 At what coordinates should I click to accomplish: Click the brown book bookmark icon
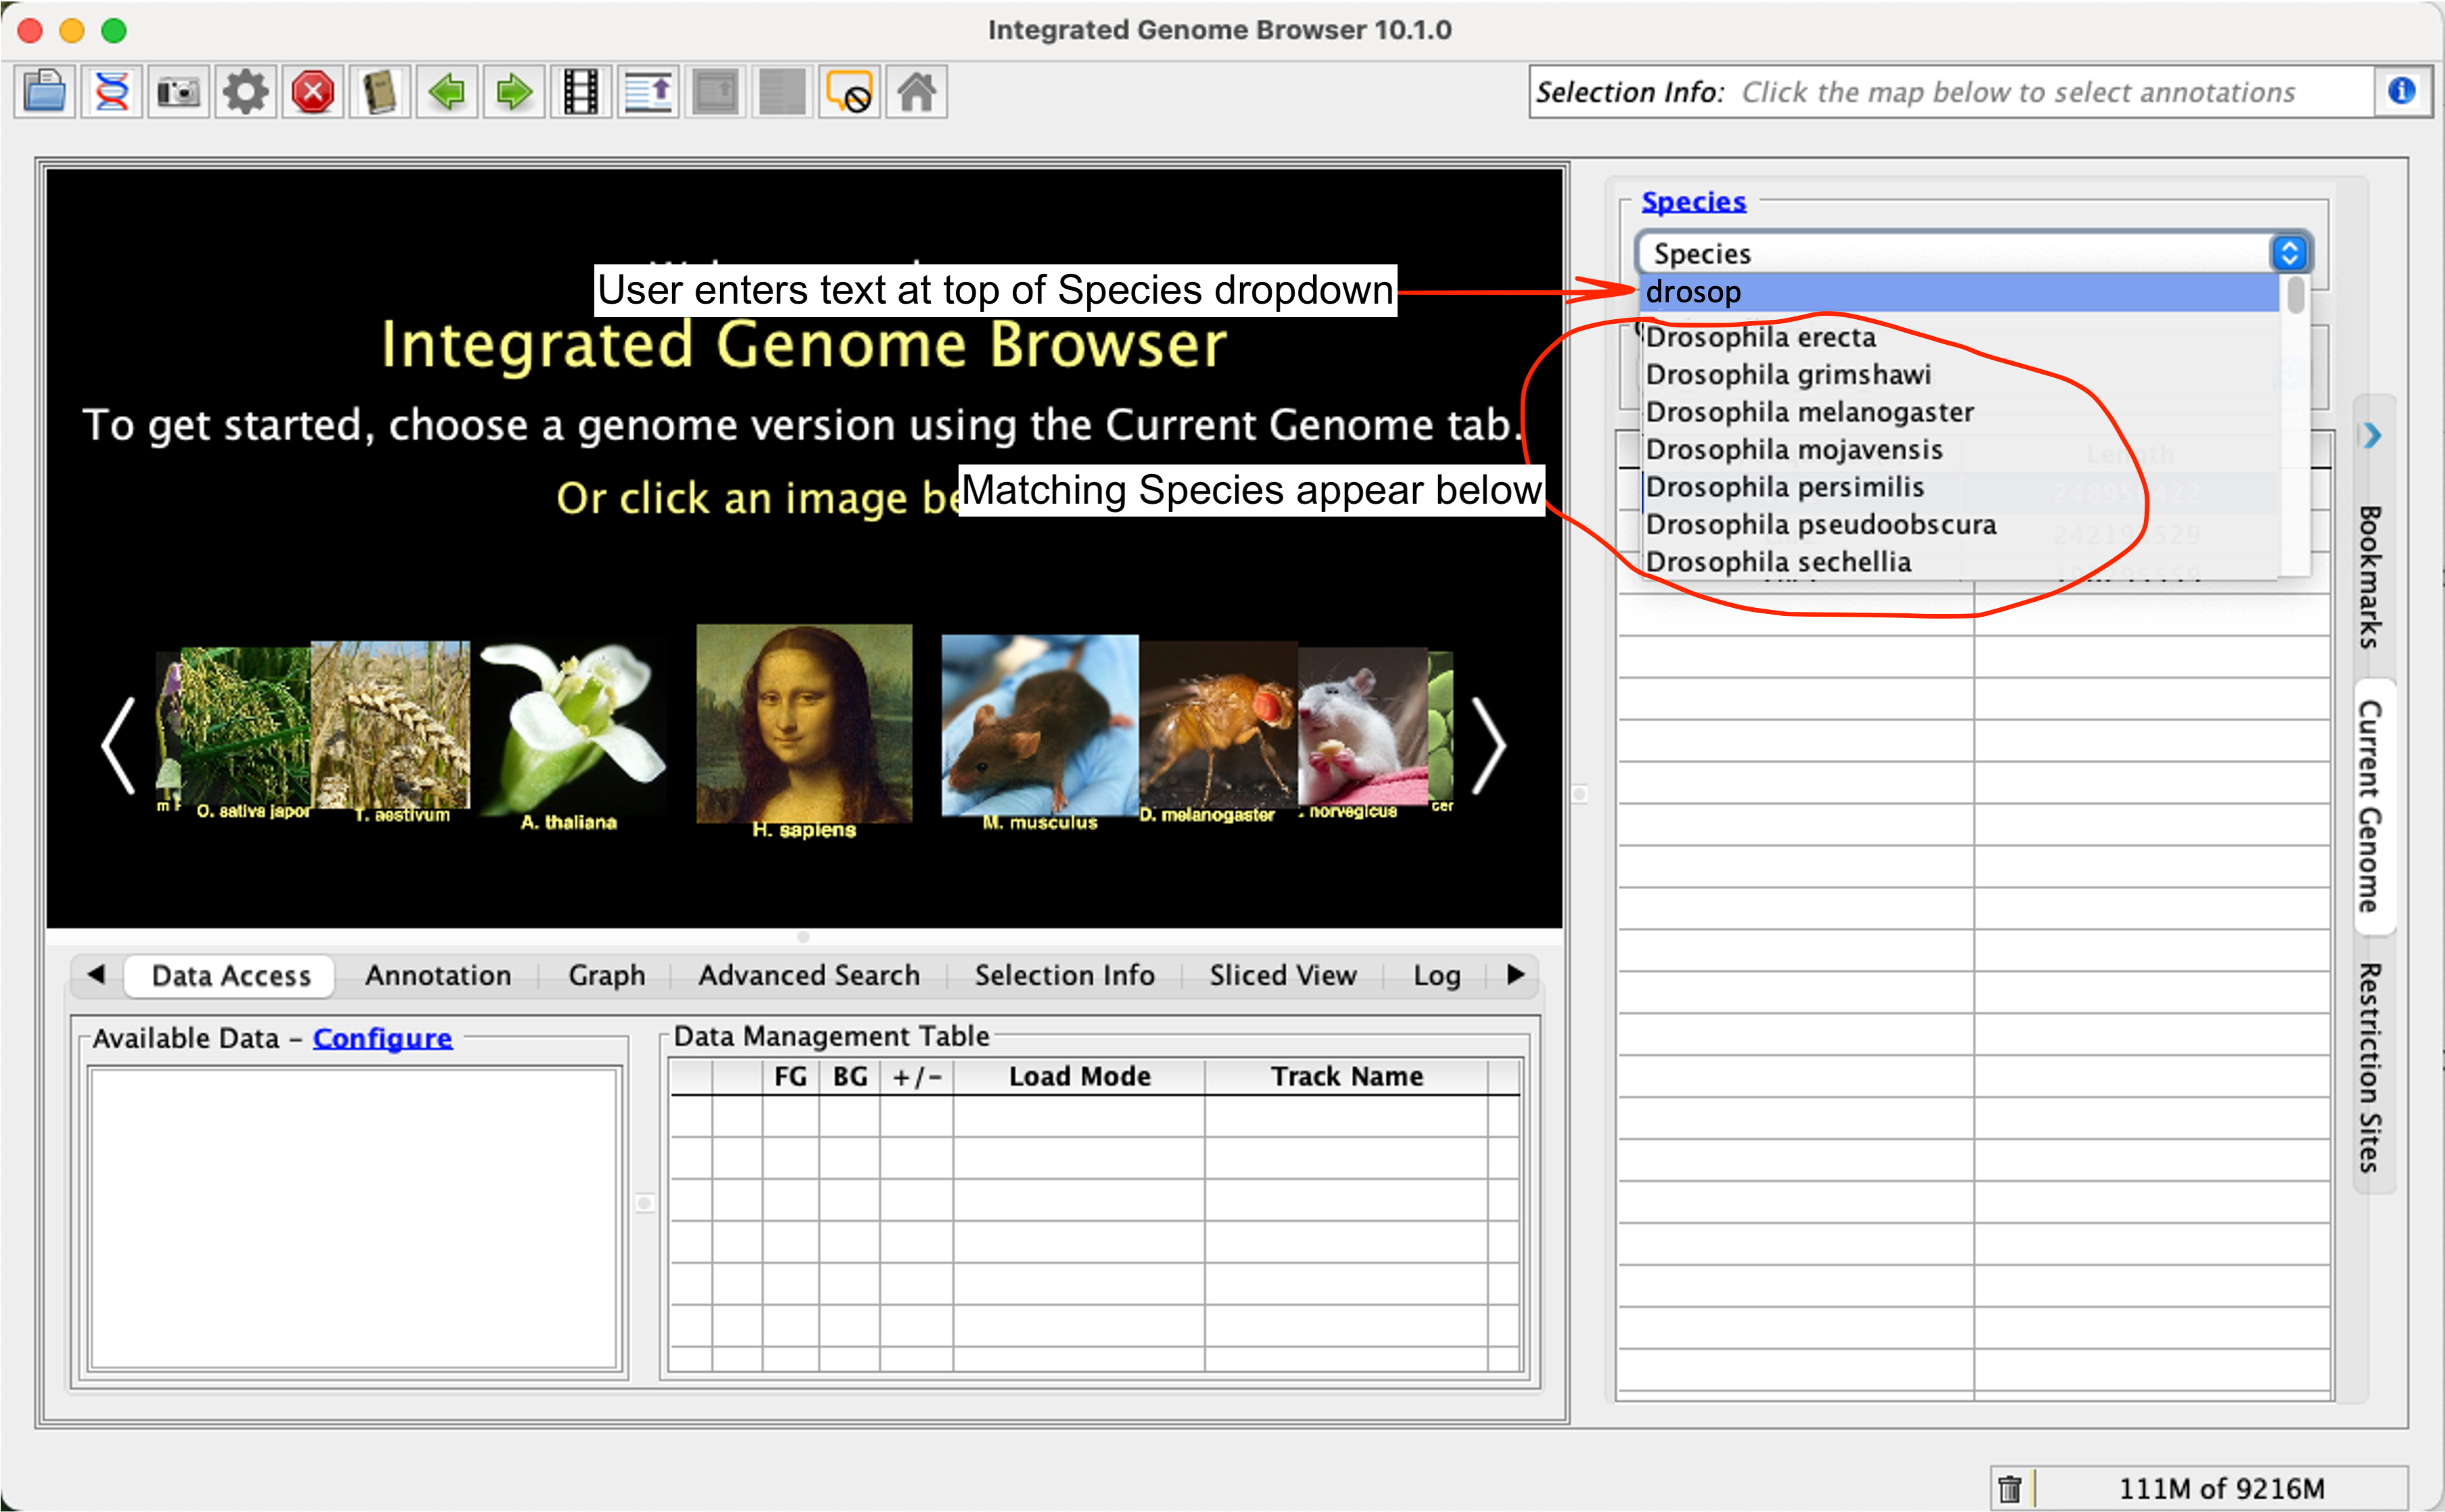380,92
